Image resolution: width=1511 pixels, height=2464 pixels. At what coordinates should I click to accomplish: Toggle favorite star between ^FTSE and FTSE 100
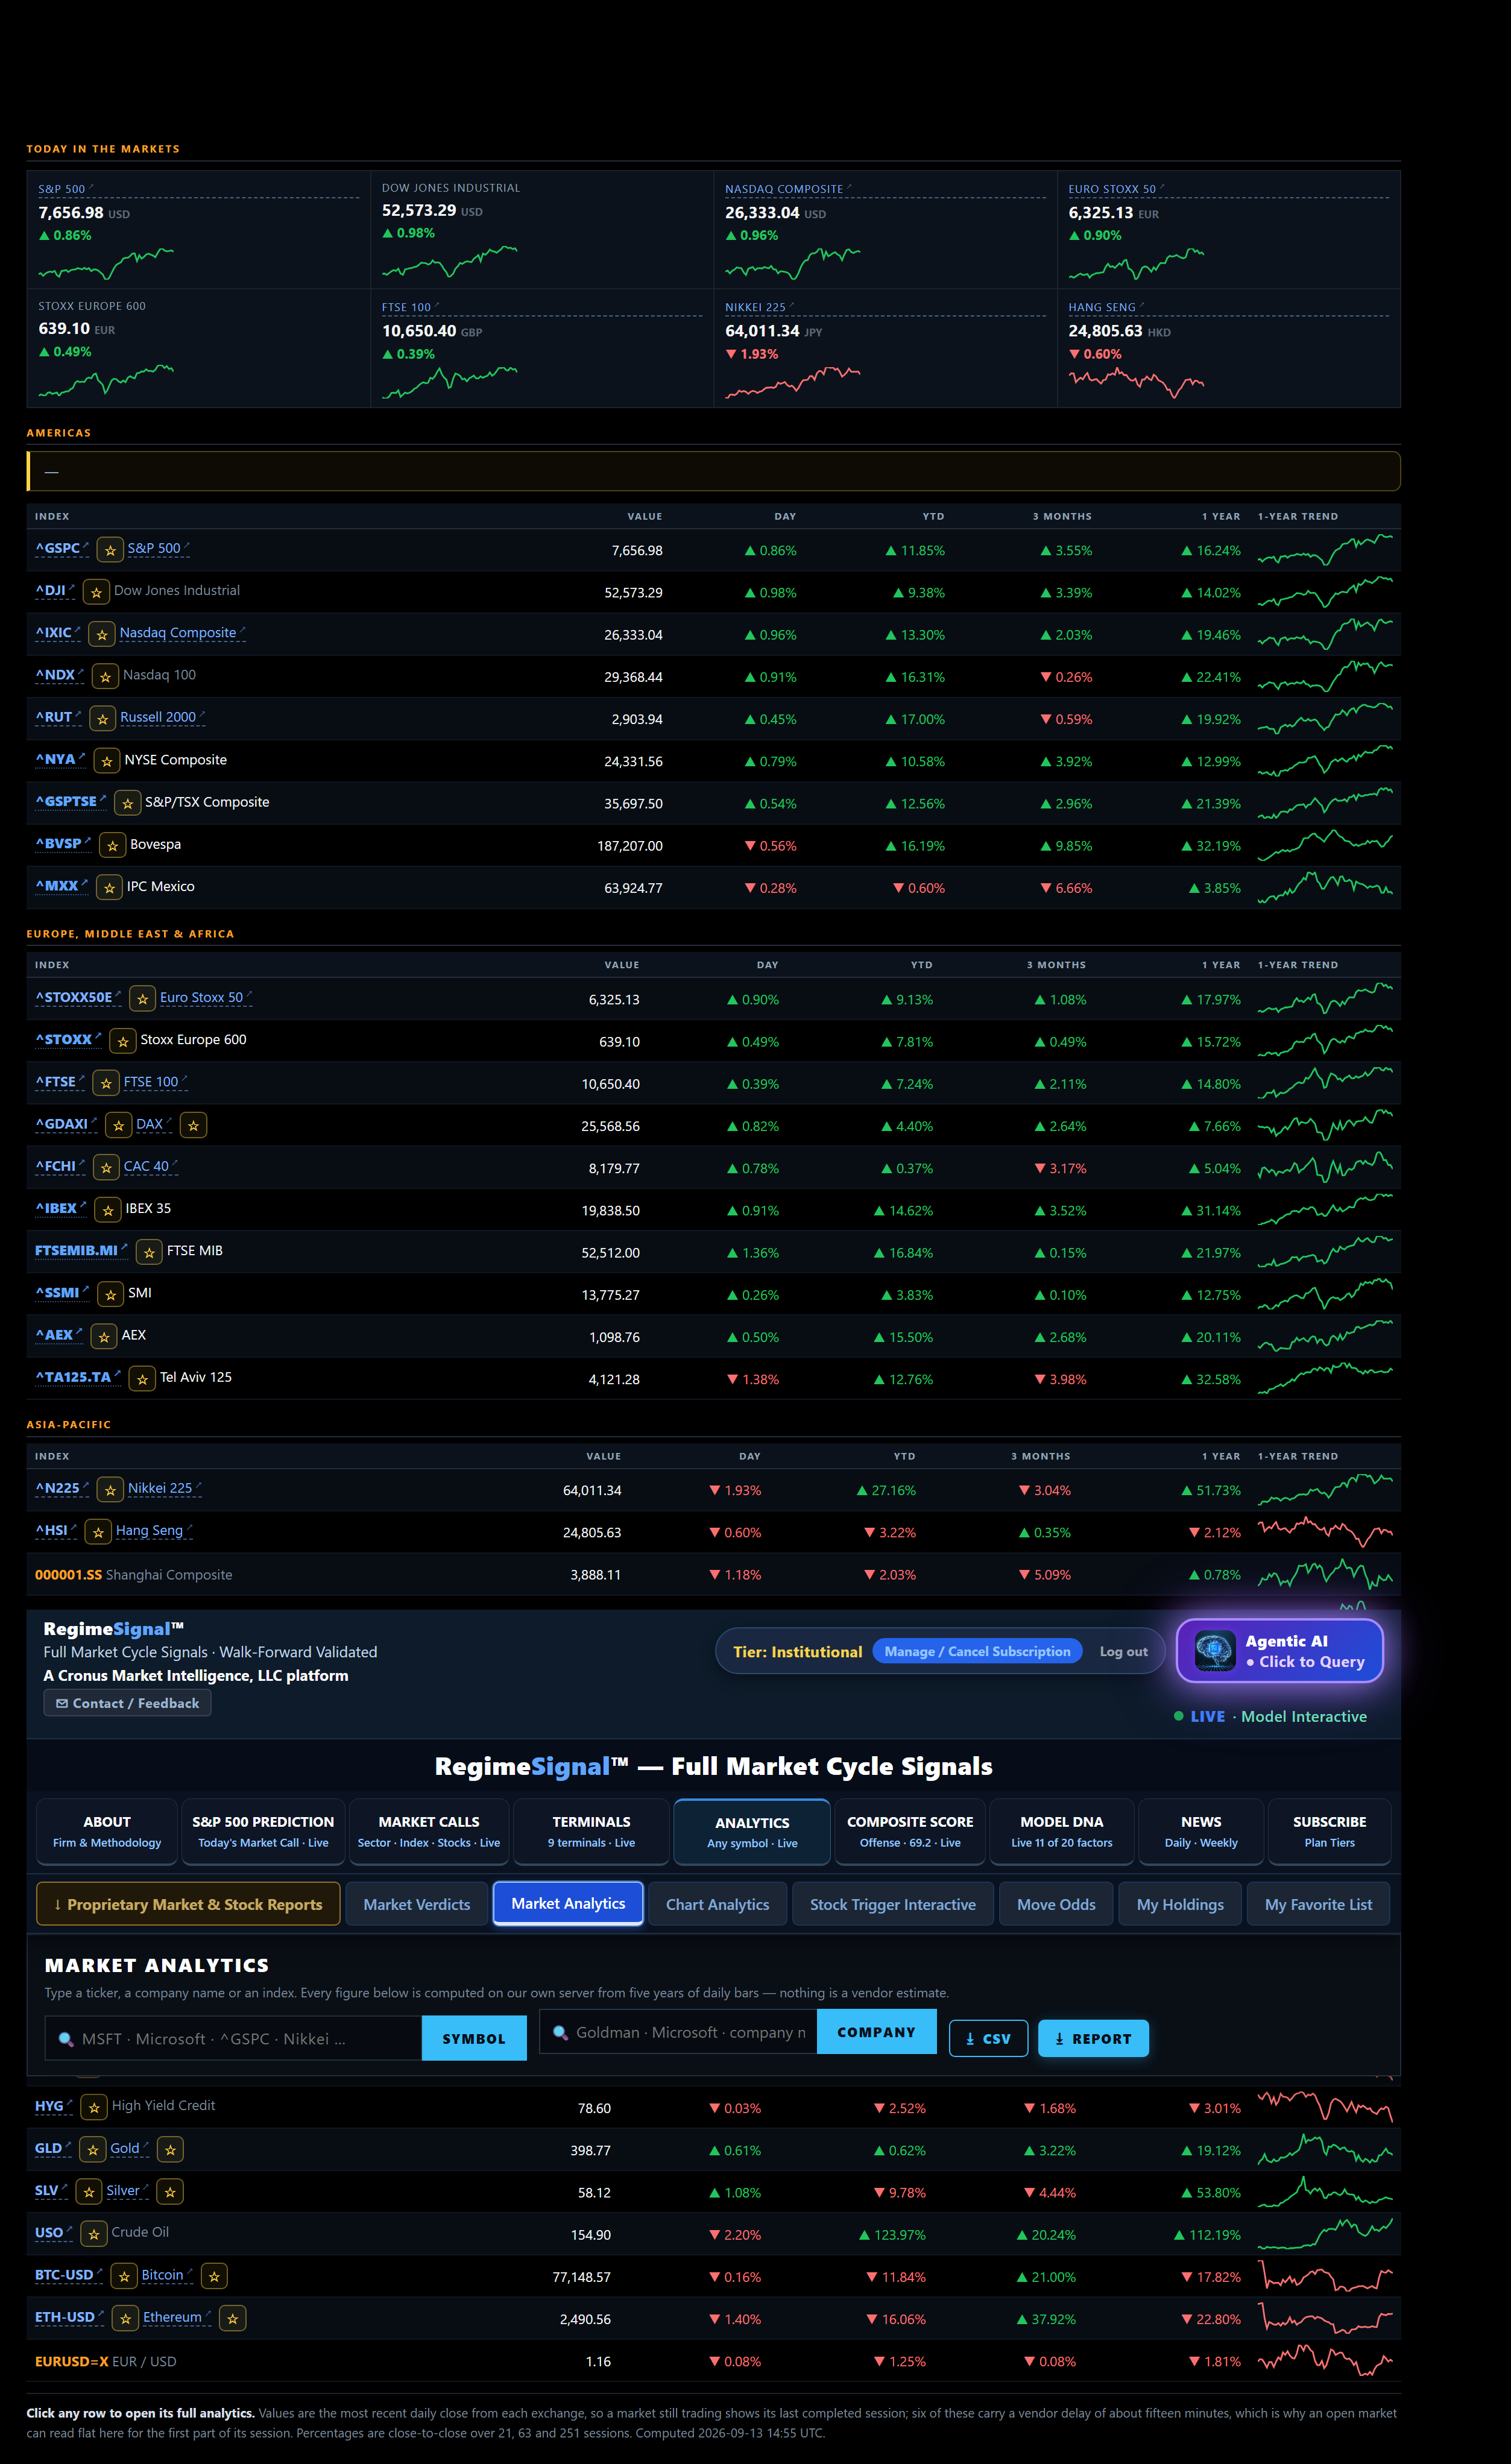(x=106, y=1083)
